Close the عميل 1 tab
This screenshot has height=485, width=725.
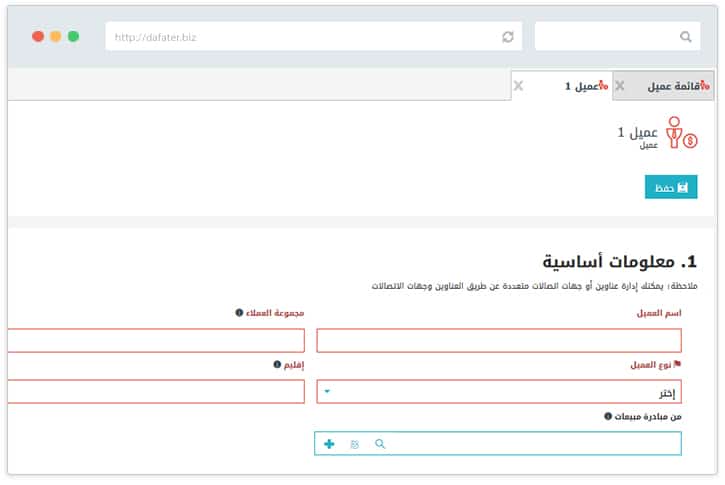coord(518,86)
